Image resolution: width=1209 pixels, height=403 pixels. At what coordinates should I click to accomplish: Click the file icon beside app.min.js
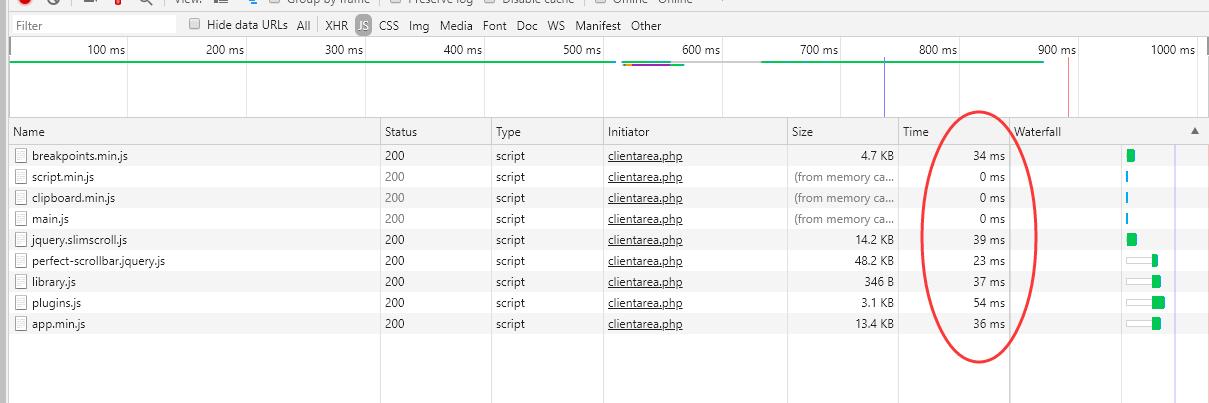[22, 324]
